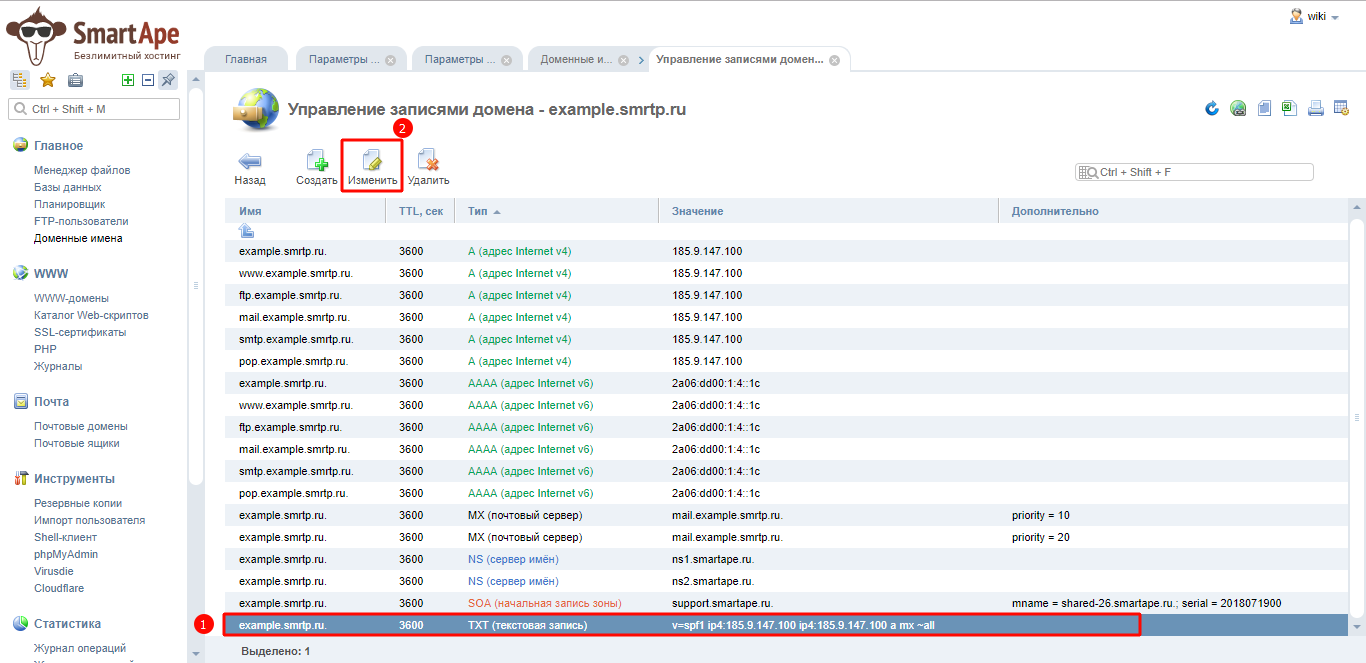Switch to the Главная tab
The image size is (1366, 663).
246,59
